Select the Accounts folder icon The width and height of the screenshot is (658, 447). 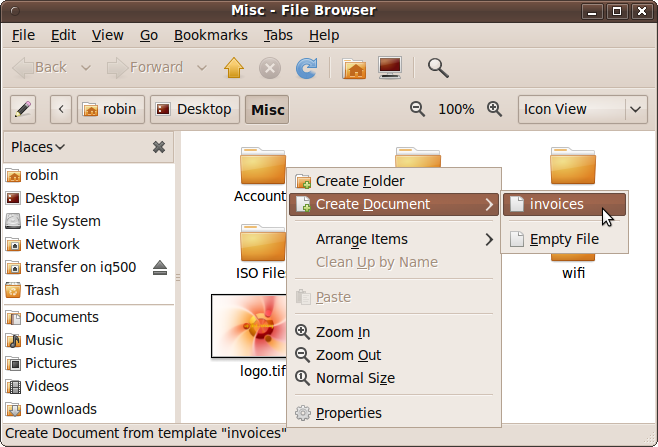click(x=263, y=166)
